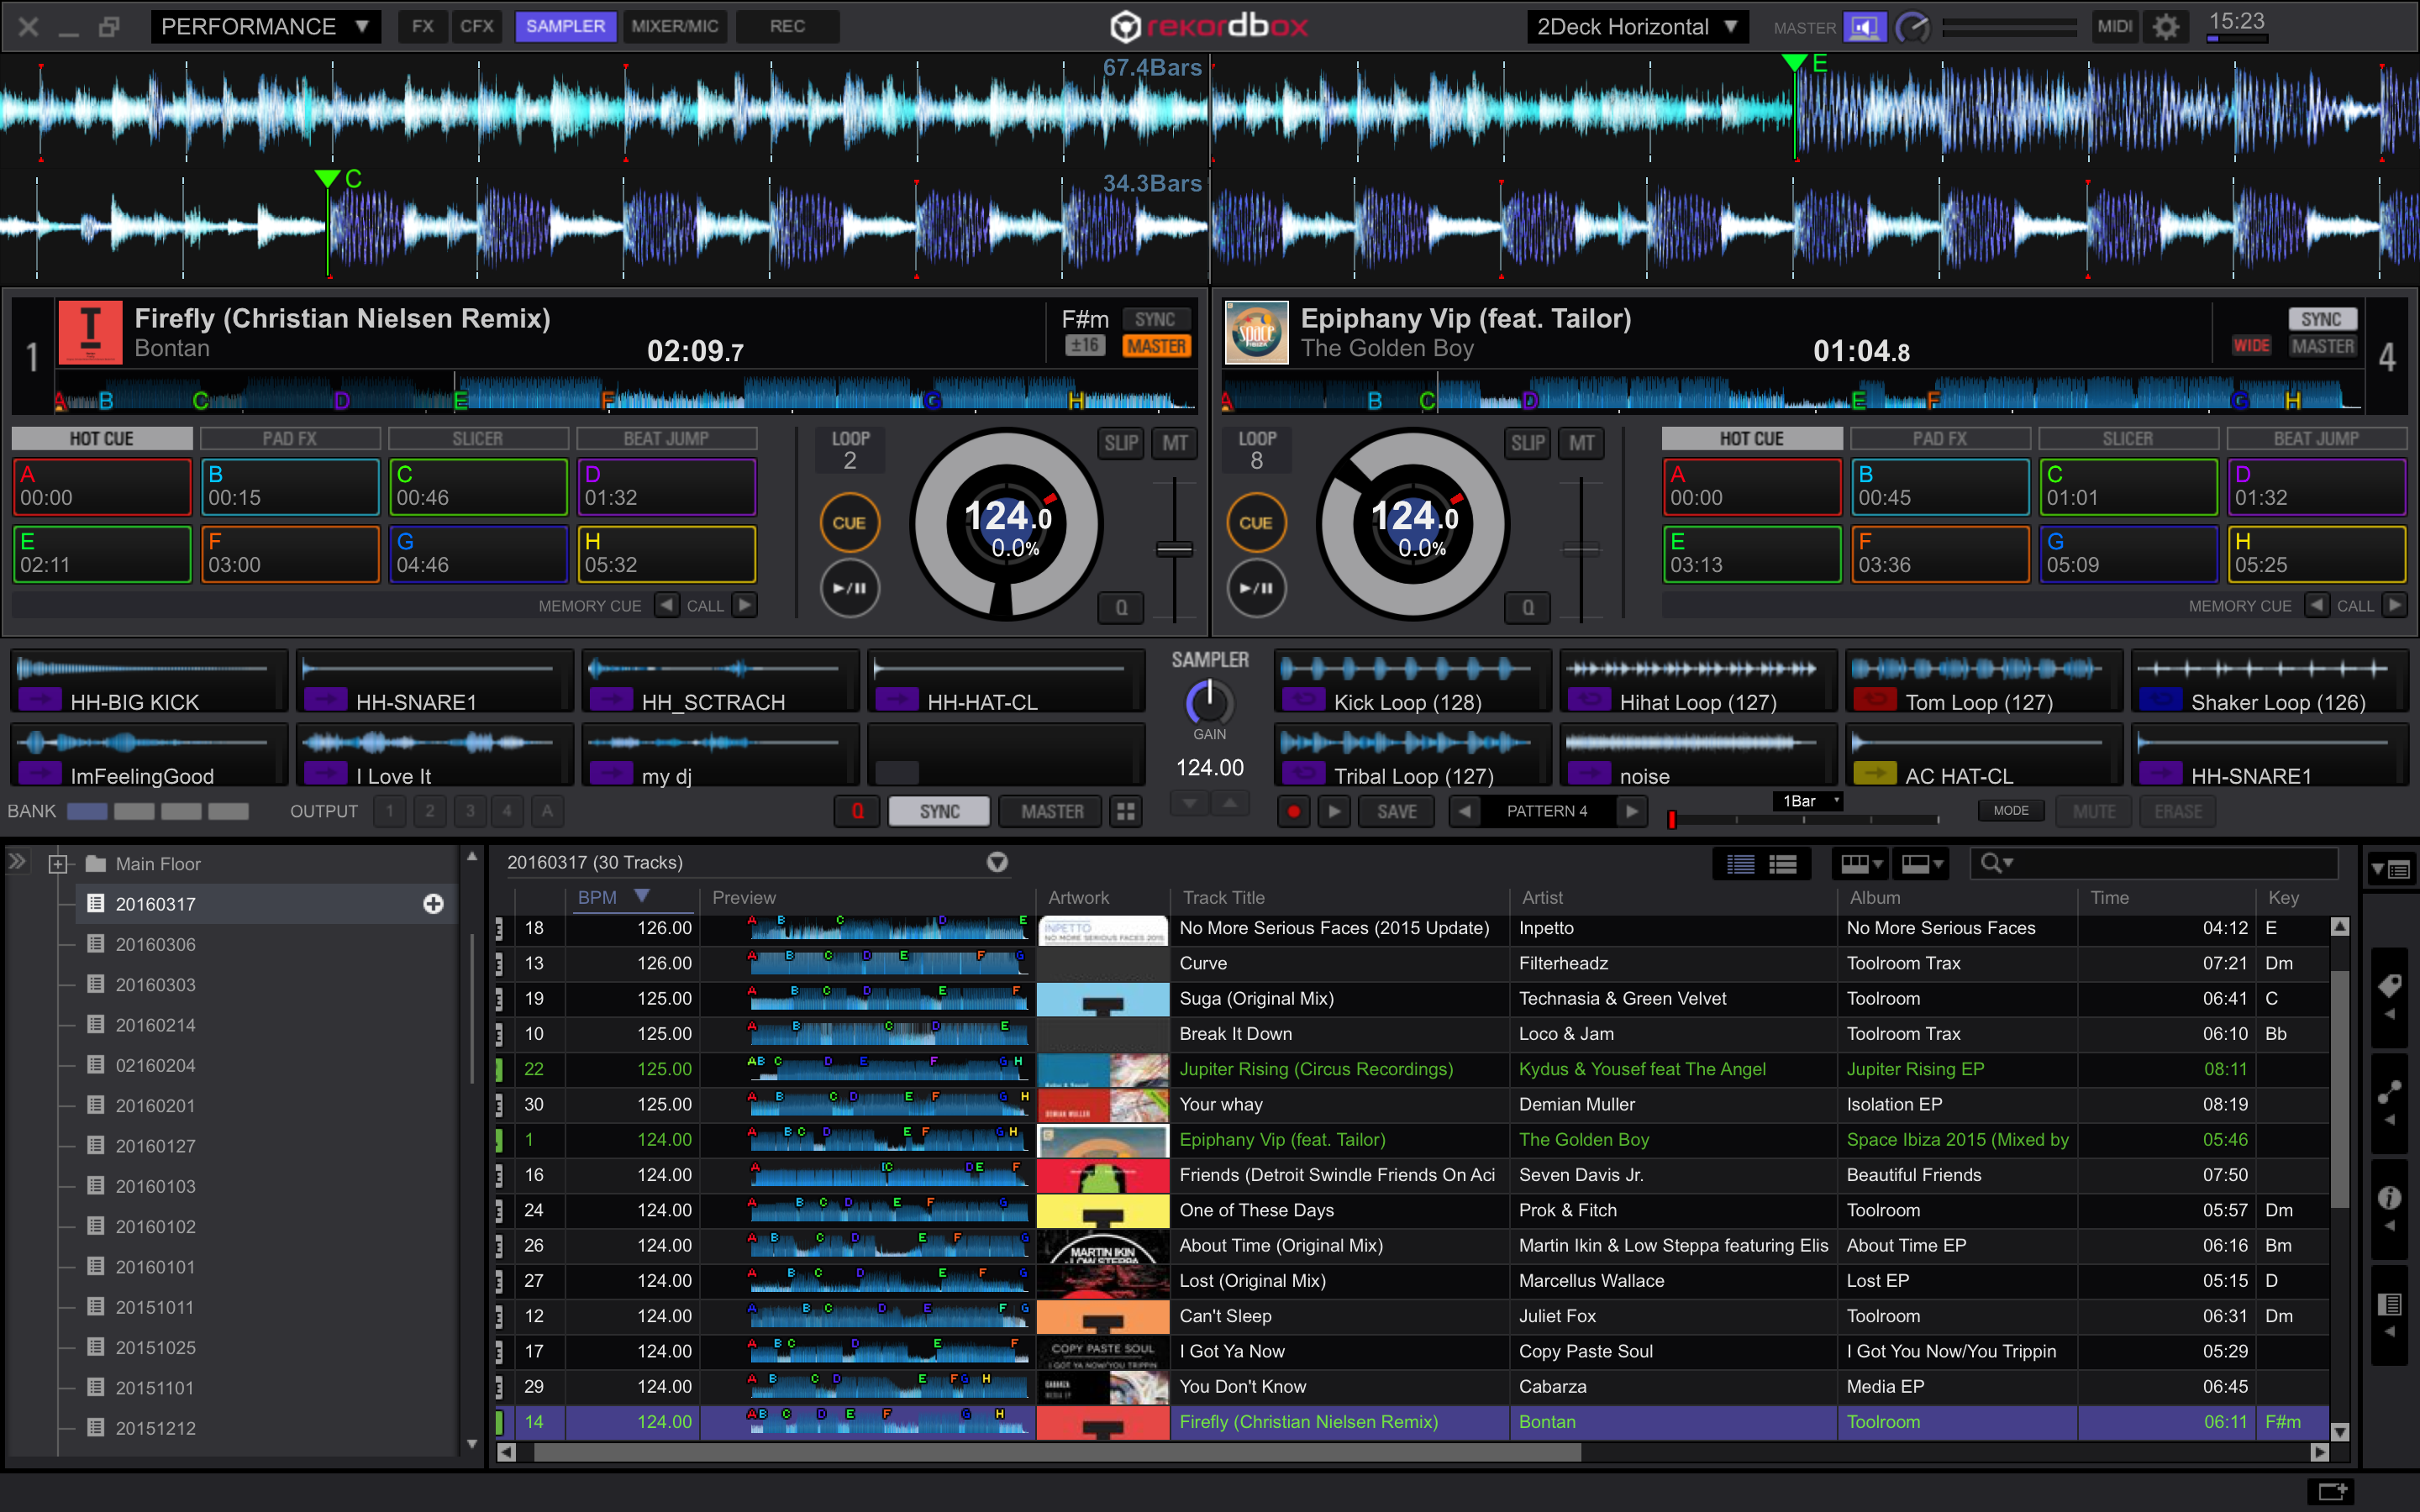2420x1512 pixels.
Task: Click the sequencer record button
Action: 1293,811
